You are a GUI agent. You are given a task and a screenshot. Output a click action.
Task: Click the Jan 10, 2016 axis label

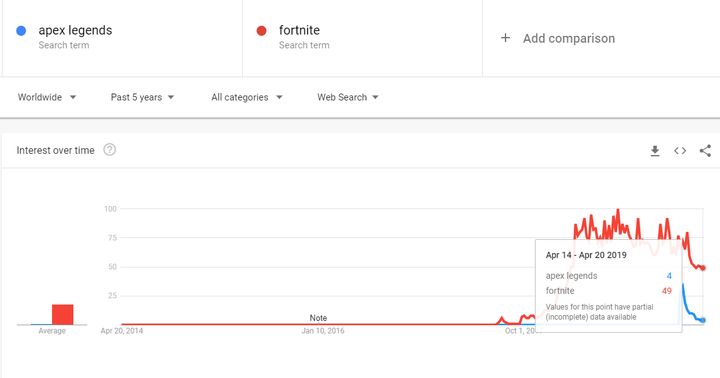tap(323, 331)
